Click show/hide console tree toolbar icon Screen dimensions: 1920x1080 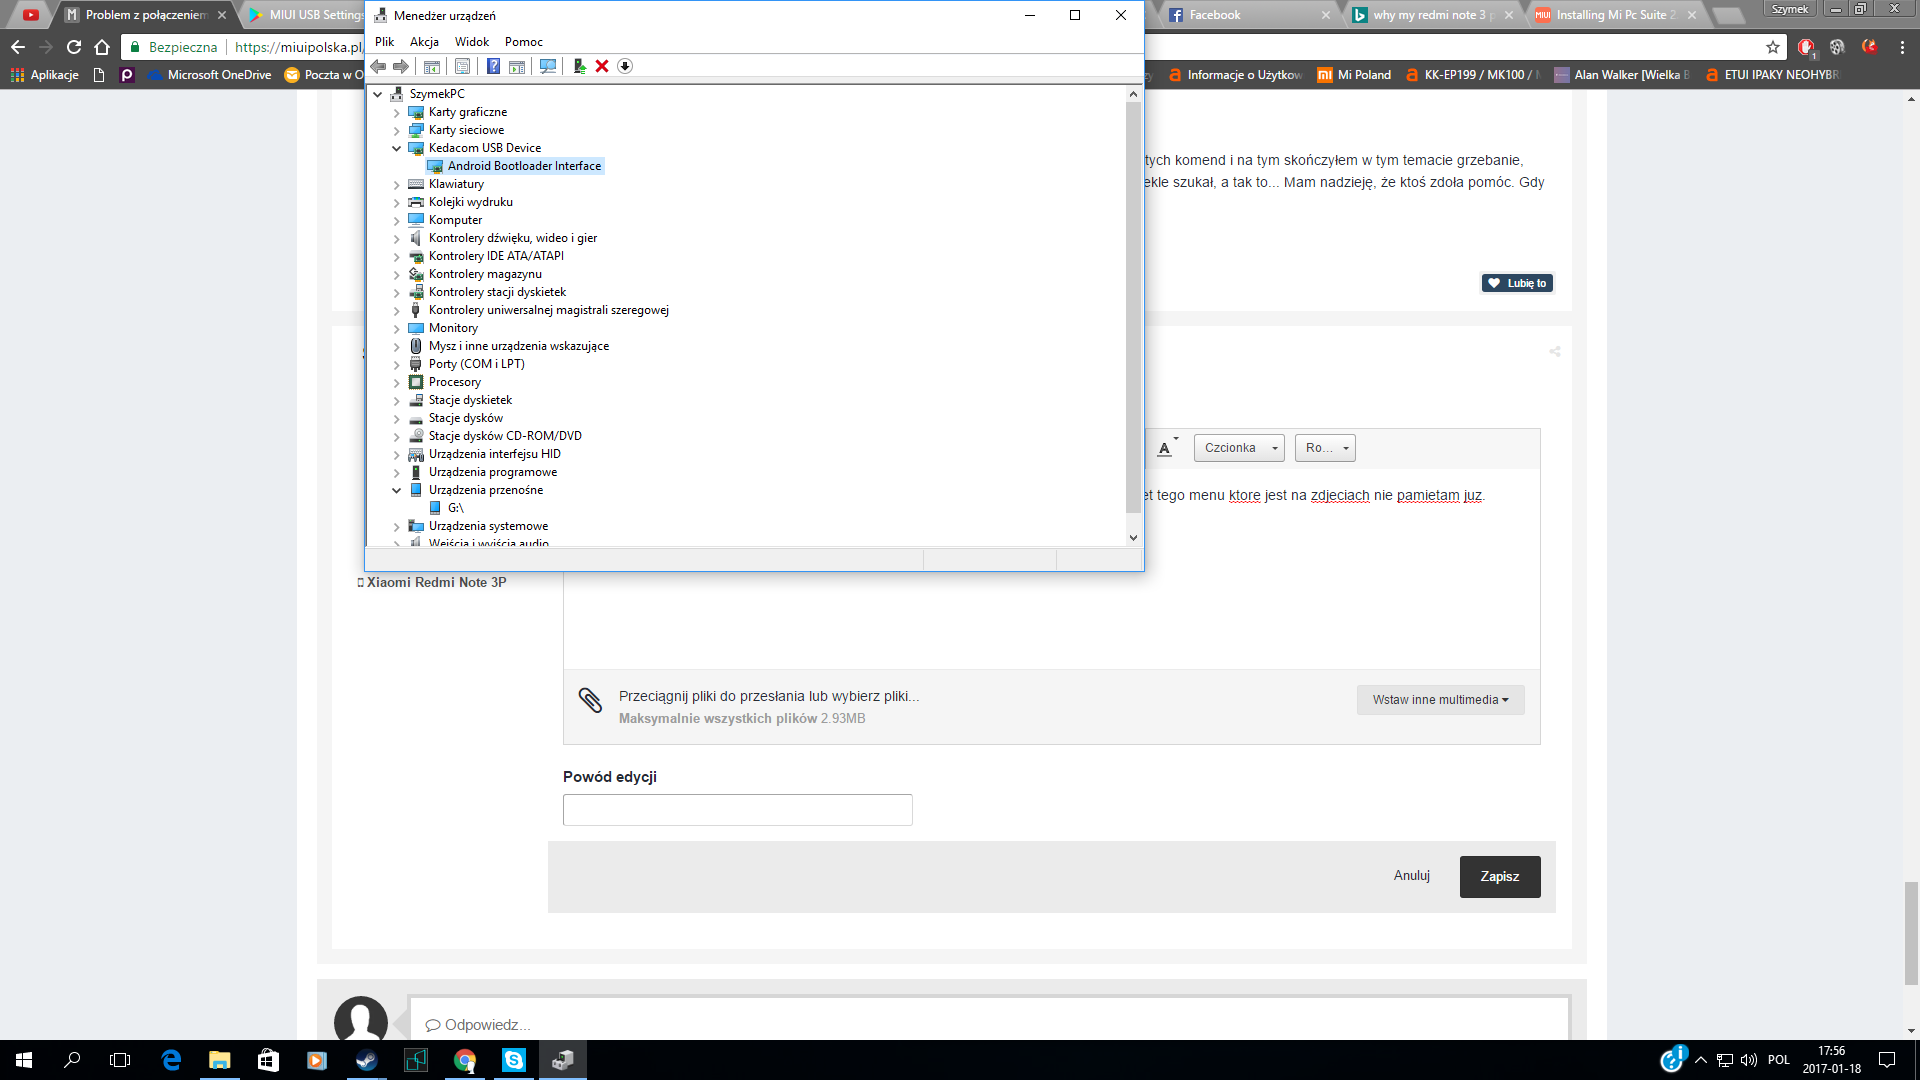click(432, 66)
